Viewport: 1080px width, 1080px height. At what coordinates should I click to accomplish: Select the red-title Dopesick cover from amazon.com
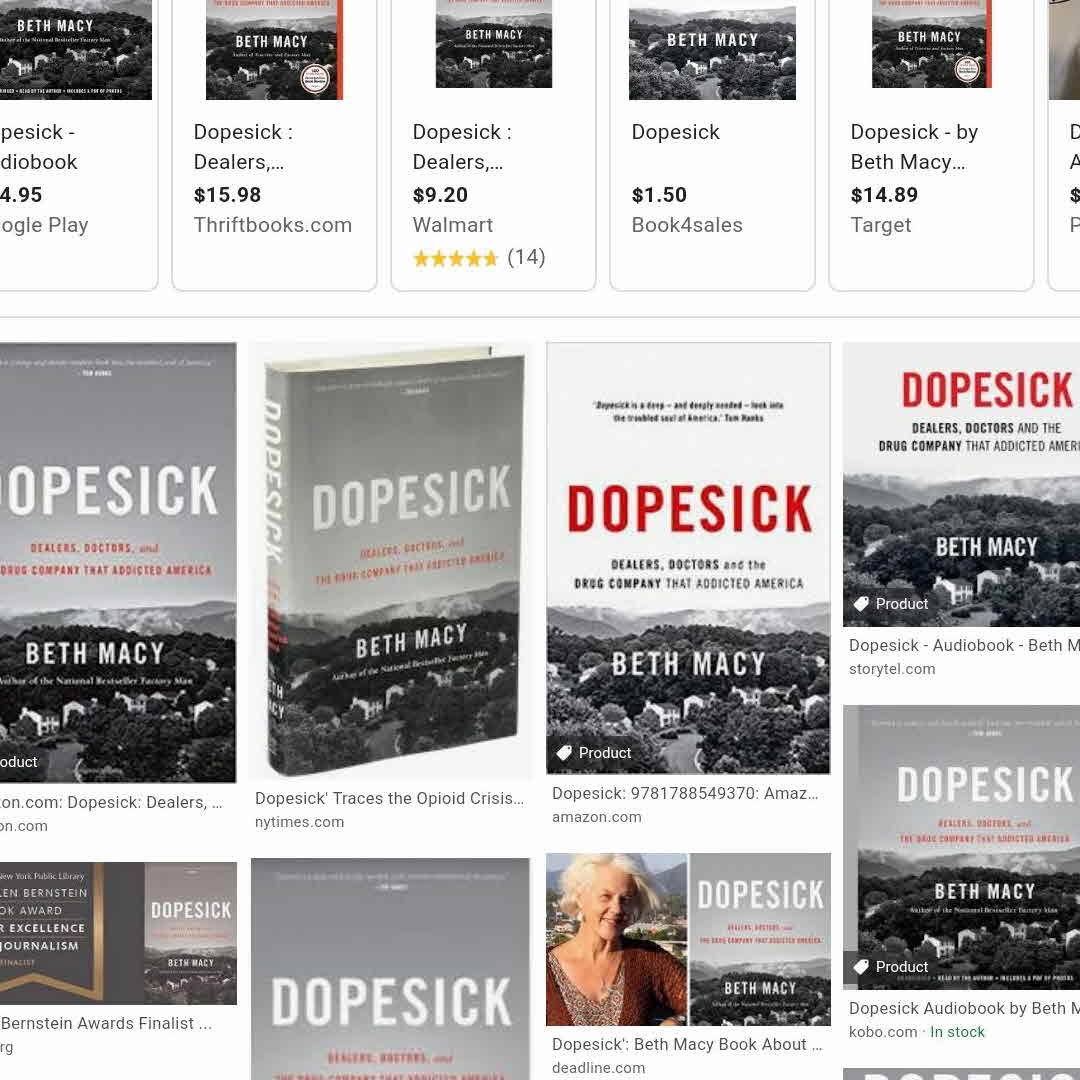click(x=688, y=558)
